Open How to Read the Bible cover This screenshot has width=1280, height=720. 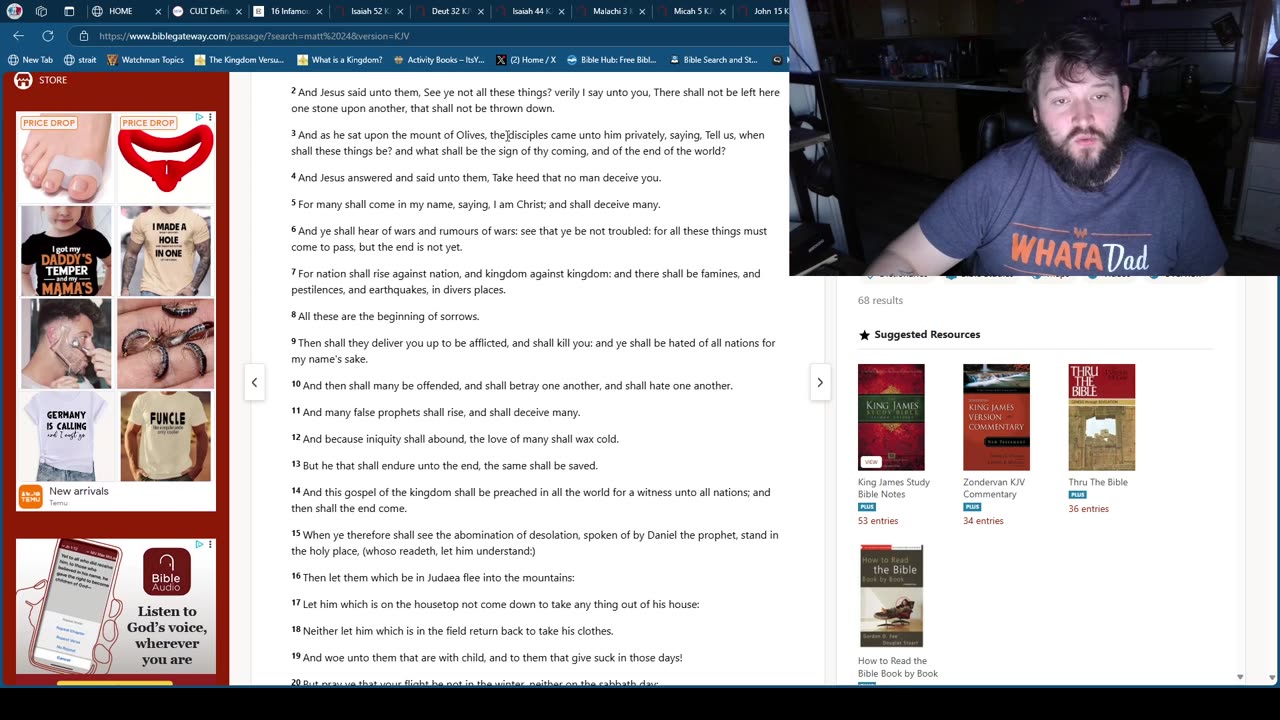(891, 596)
